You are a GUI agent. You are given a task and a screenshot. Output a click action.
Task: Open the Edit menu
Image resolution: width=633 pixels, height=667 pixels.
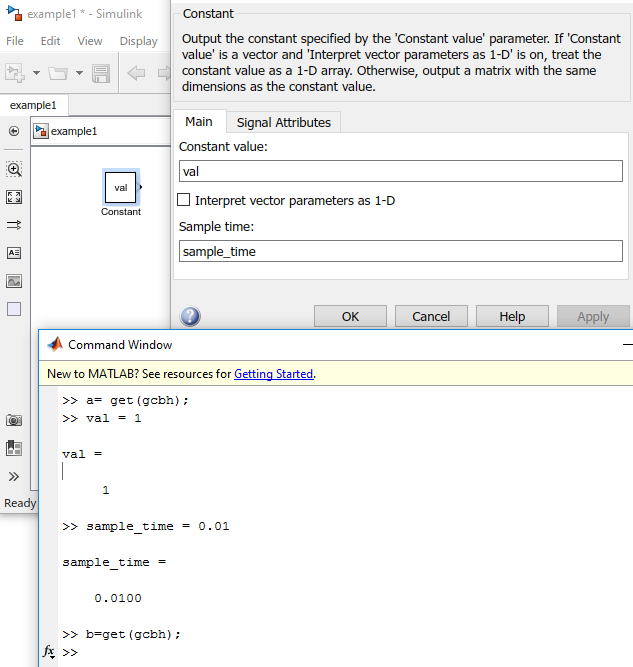pos(50,41)
